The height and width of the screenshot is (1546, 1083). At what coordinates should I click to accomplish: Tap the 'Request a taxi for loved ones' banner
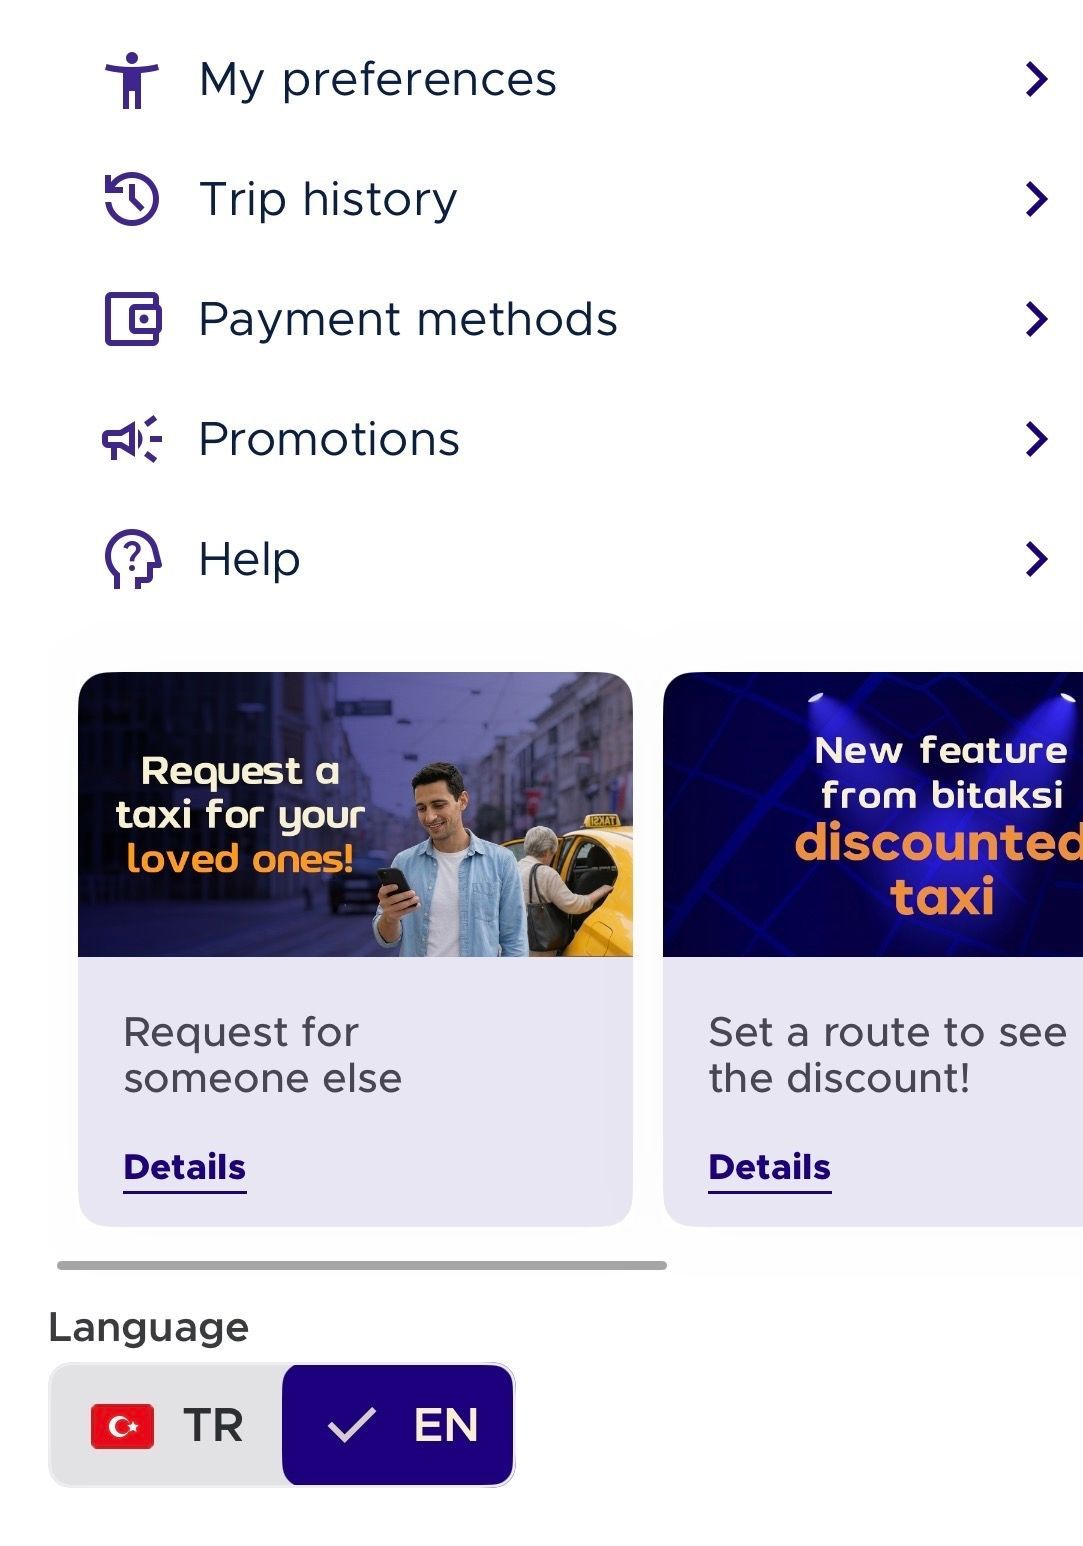click(x=355, y=815)
